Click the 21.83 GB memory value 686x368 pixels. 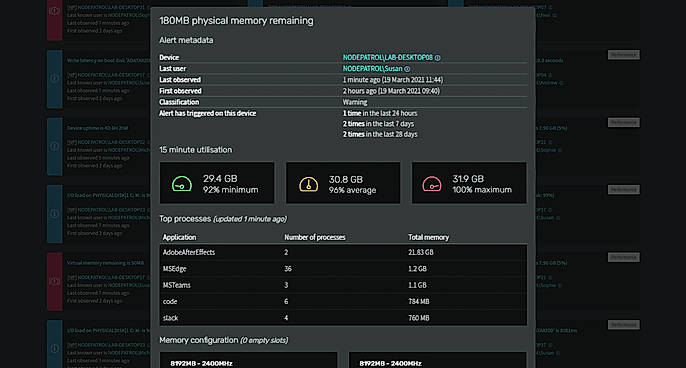click(x=421, y=252)
